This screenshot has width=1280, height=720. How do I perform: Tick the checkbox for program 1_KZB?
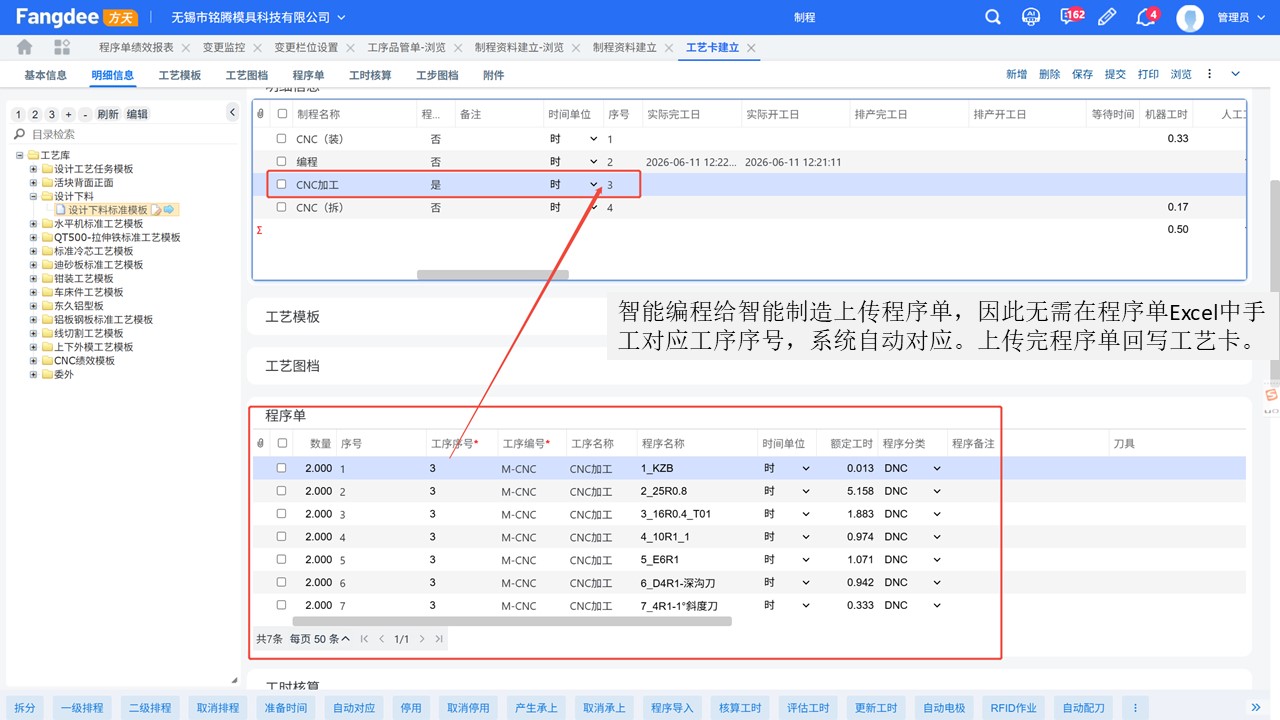pos(282,468)
